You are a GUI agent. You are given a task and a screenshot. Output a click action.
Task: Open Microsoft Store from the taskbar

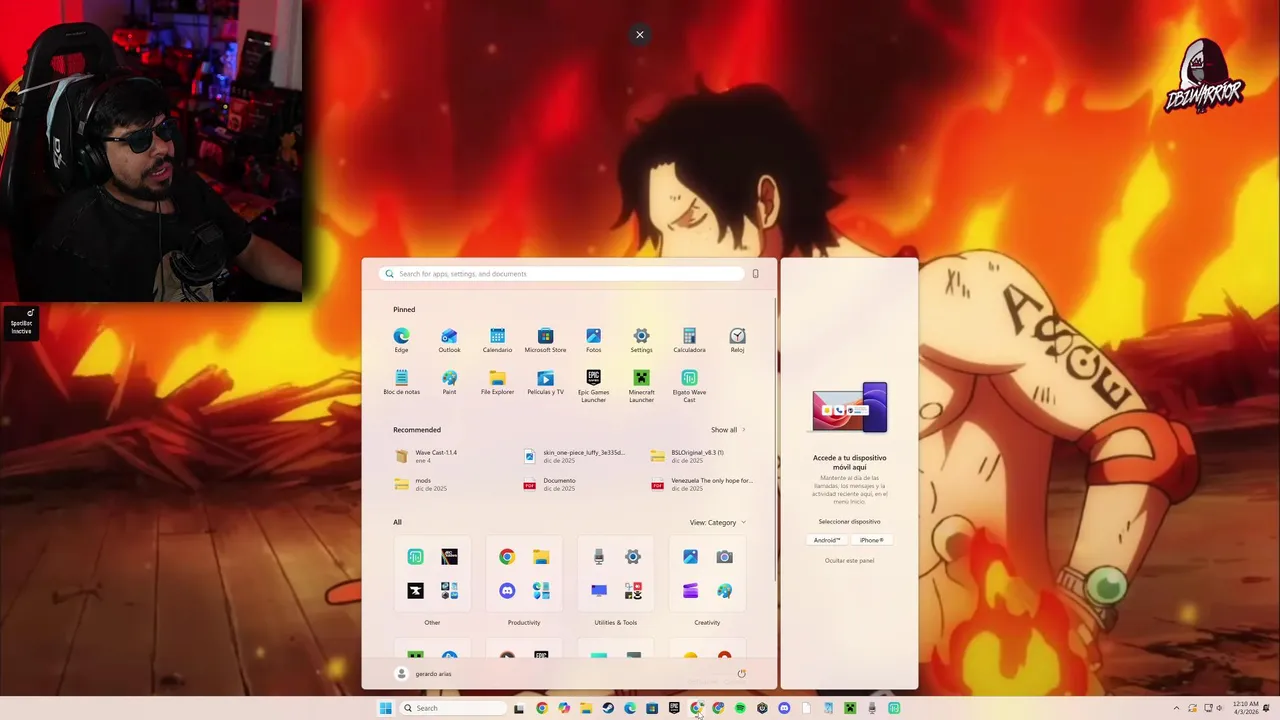tap(652, 708)
